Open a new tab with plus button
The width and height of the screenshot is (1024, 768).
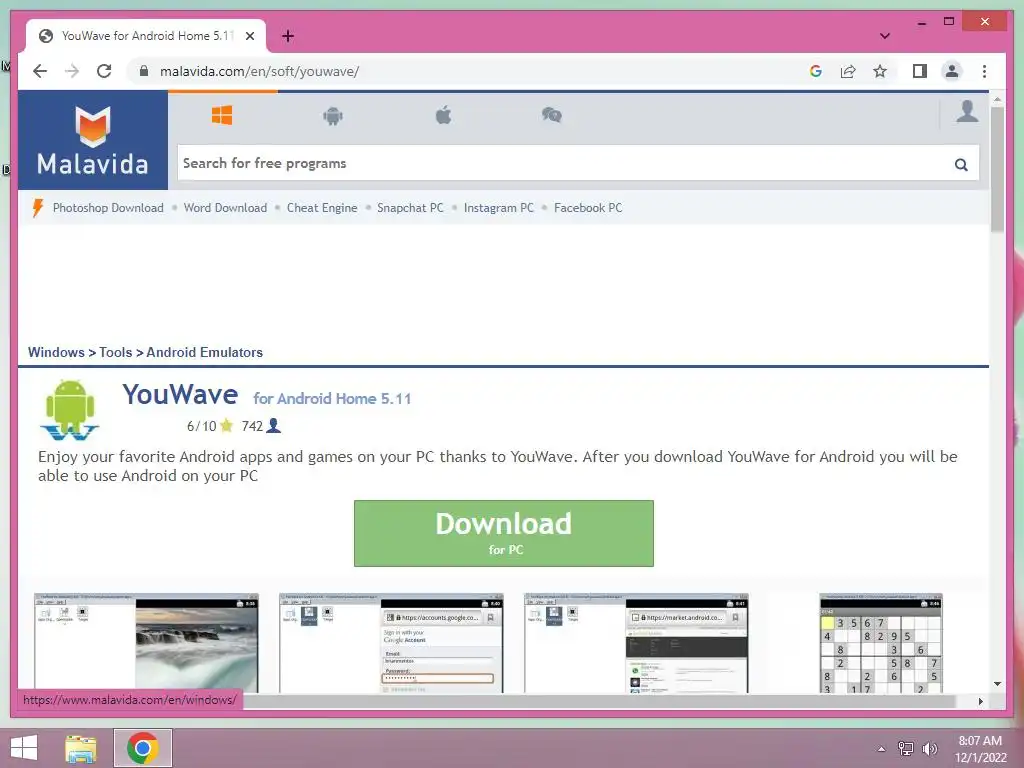pos(288,36)
